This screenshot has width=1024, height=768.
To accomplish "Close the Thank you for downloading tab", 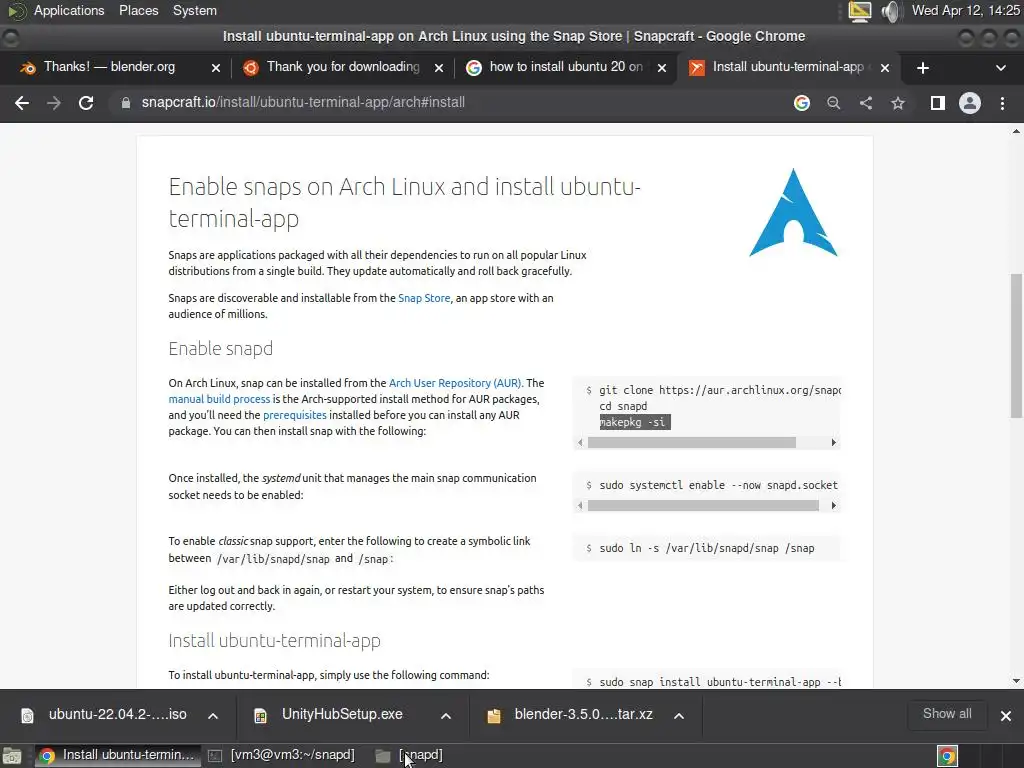I will (440, 68).
